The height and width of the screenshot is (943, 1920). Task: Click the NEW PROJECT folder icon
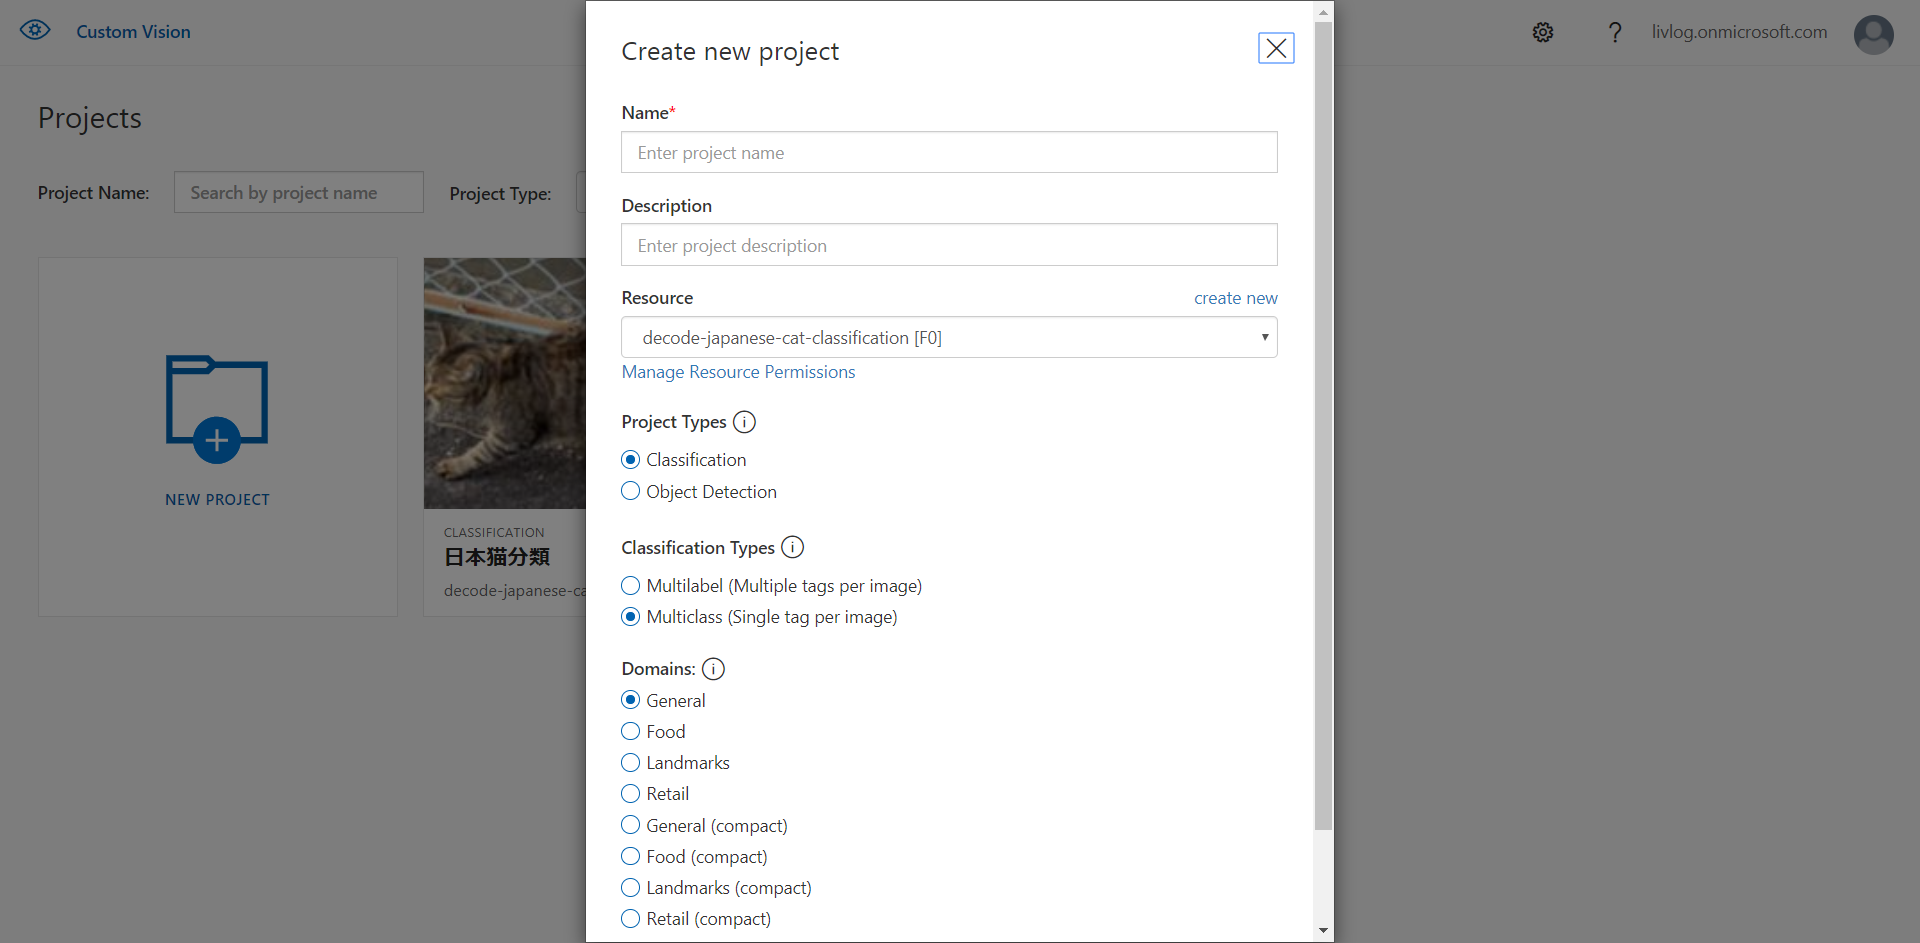(216, 408)
